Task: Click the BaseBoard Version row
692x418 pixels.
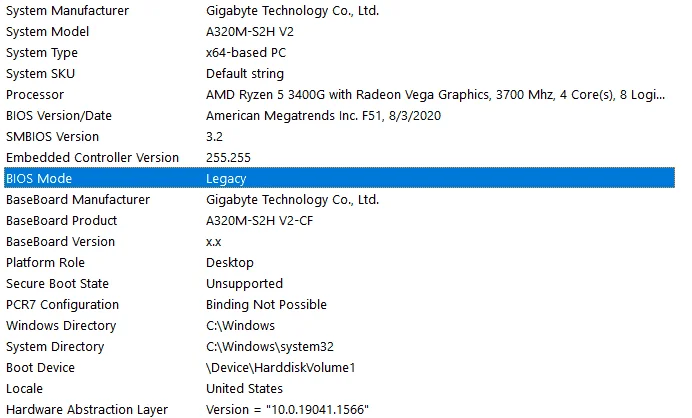Action: tap(339, 241)
